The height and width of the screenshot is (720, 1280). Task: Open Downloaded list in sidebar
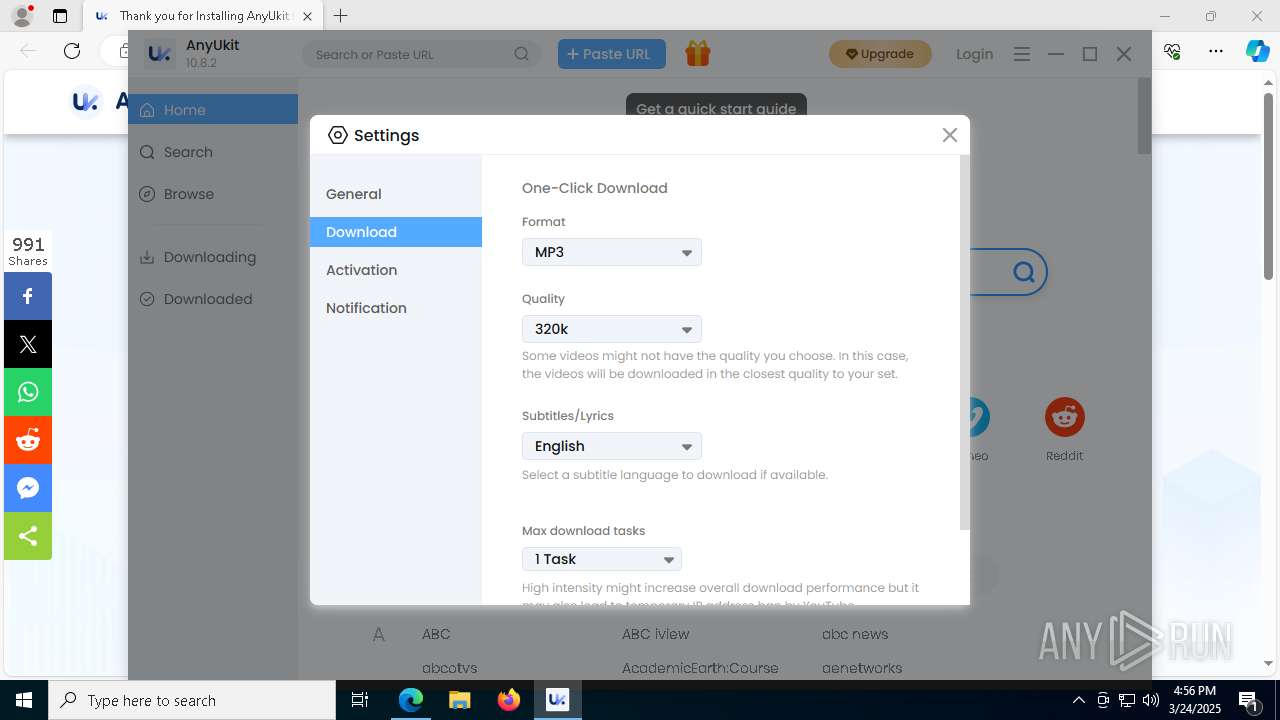[213, 299]
